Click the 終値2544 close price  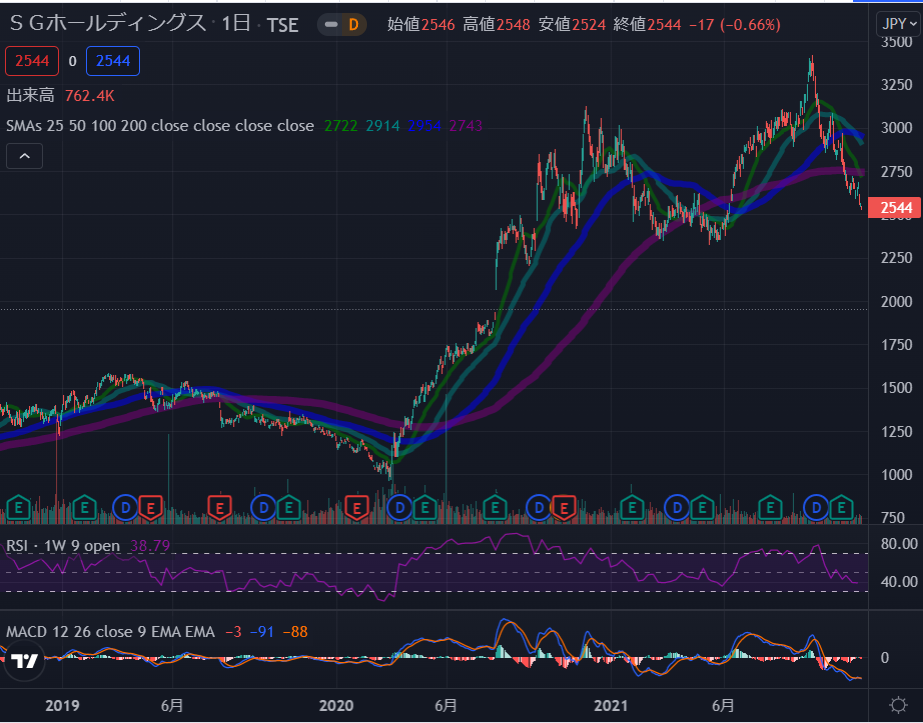pyautogui.click(x=648, y=25)
